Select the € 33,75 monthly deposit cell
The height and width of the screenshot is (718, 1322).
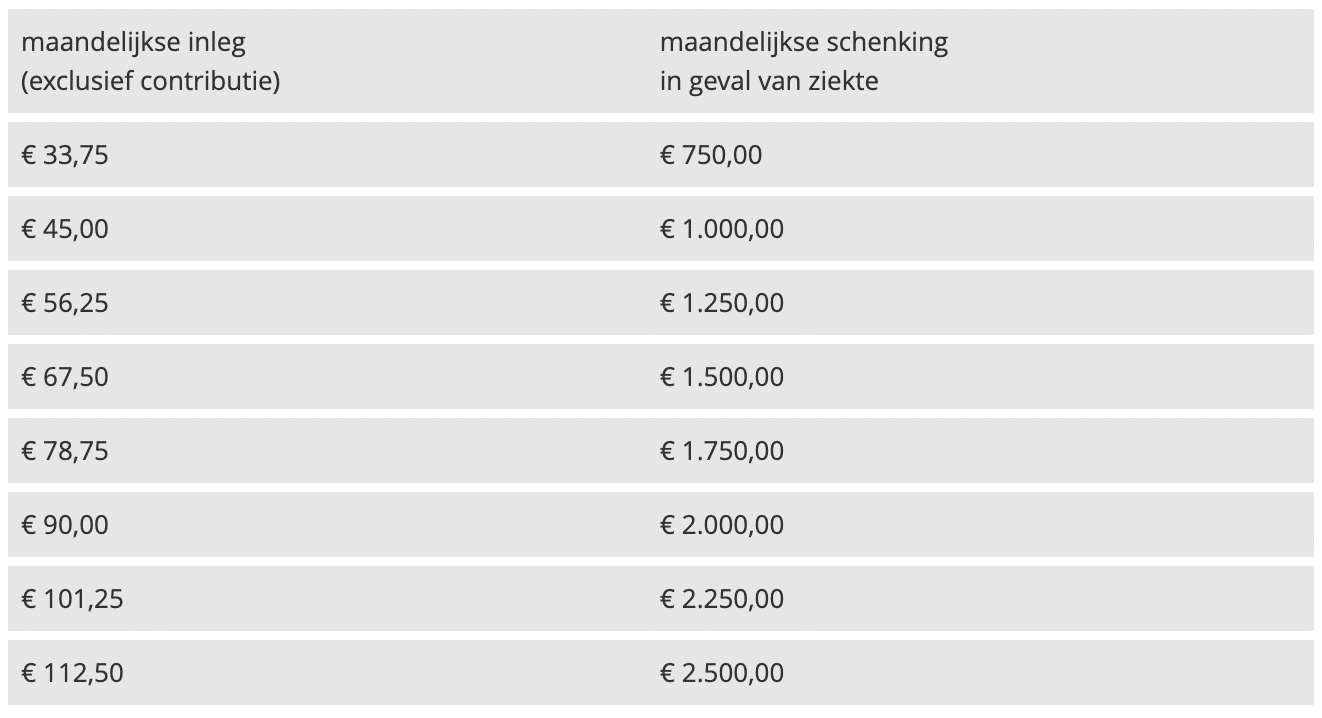[x=65, y=155]
